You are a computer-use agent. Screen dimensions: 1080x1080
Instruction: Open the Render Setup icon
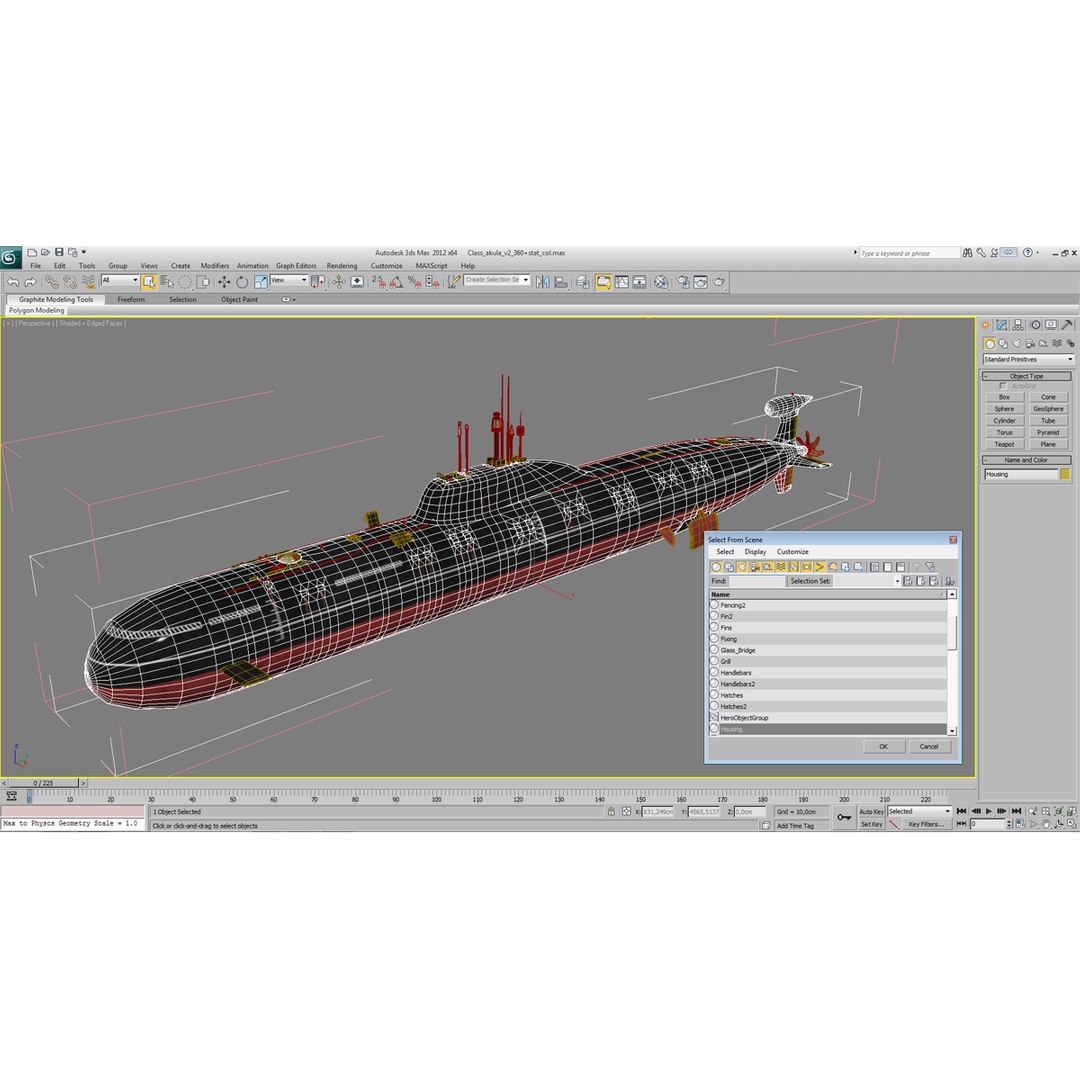683,282
